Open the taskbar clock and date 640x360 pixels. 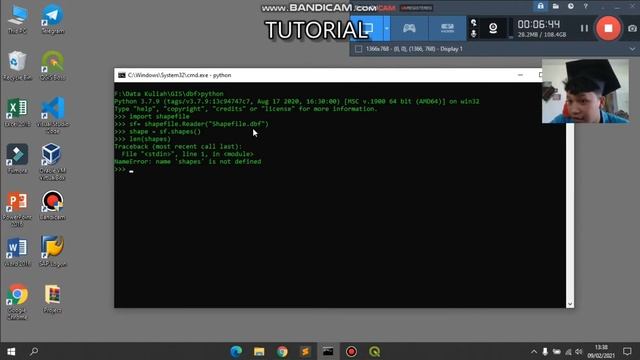601,351
